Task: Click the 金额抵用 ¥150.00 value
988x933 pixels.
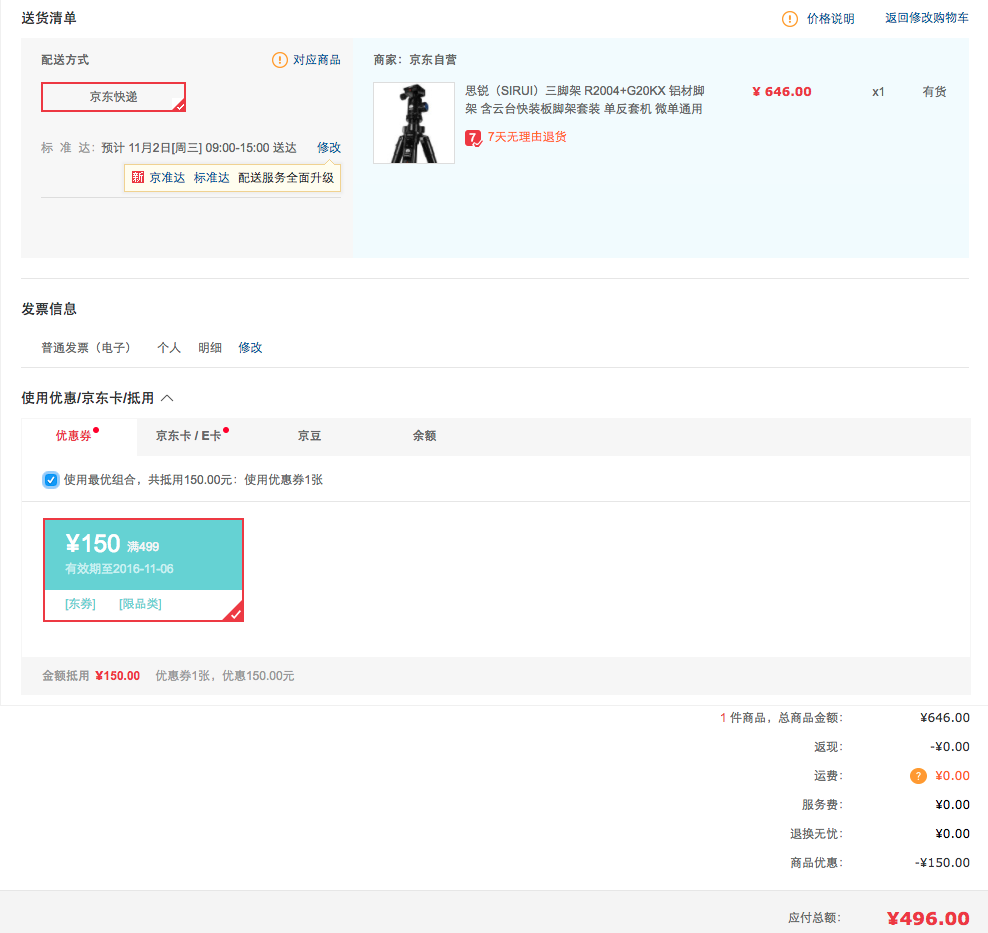Action: pos(118,676)
